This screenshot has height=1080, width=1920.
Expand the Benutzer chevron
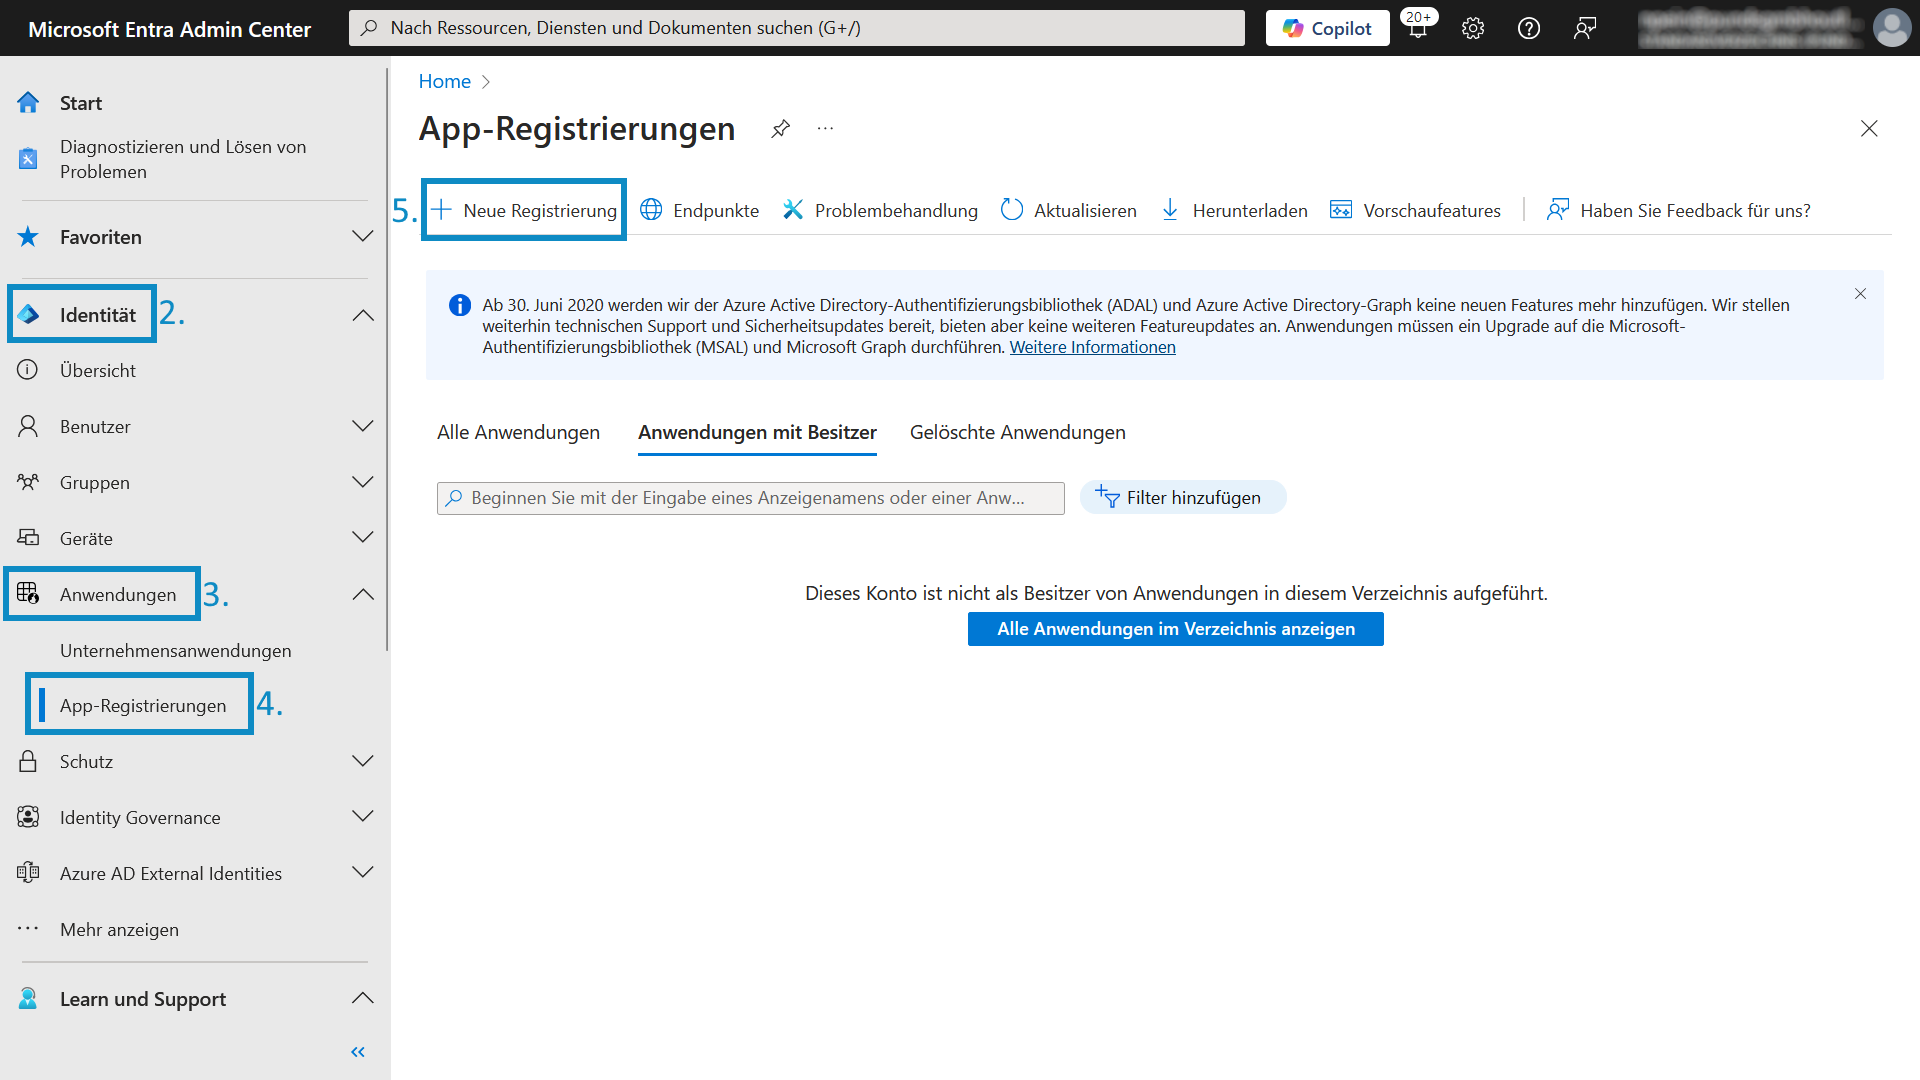[x=363, y=426]
